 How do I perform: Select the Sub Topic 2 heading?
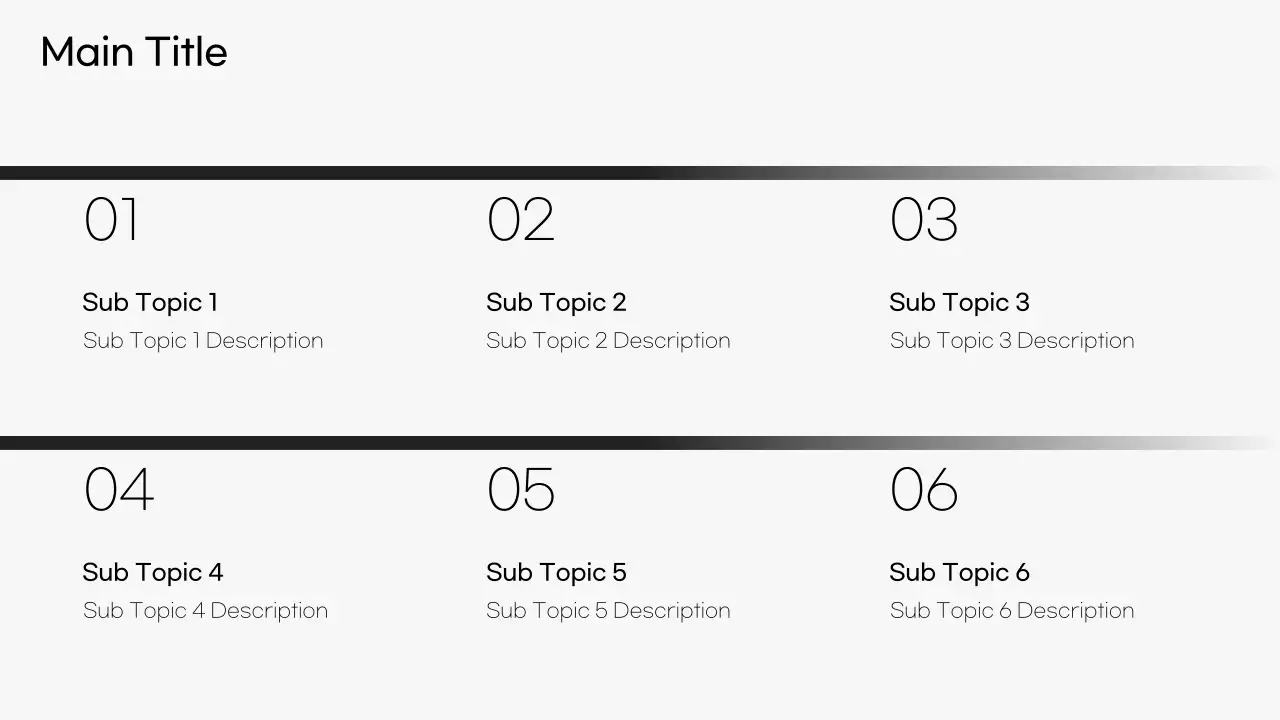[x=556, y=302]
